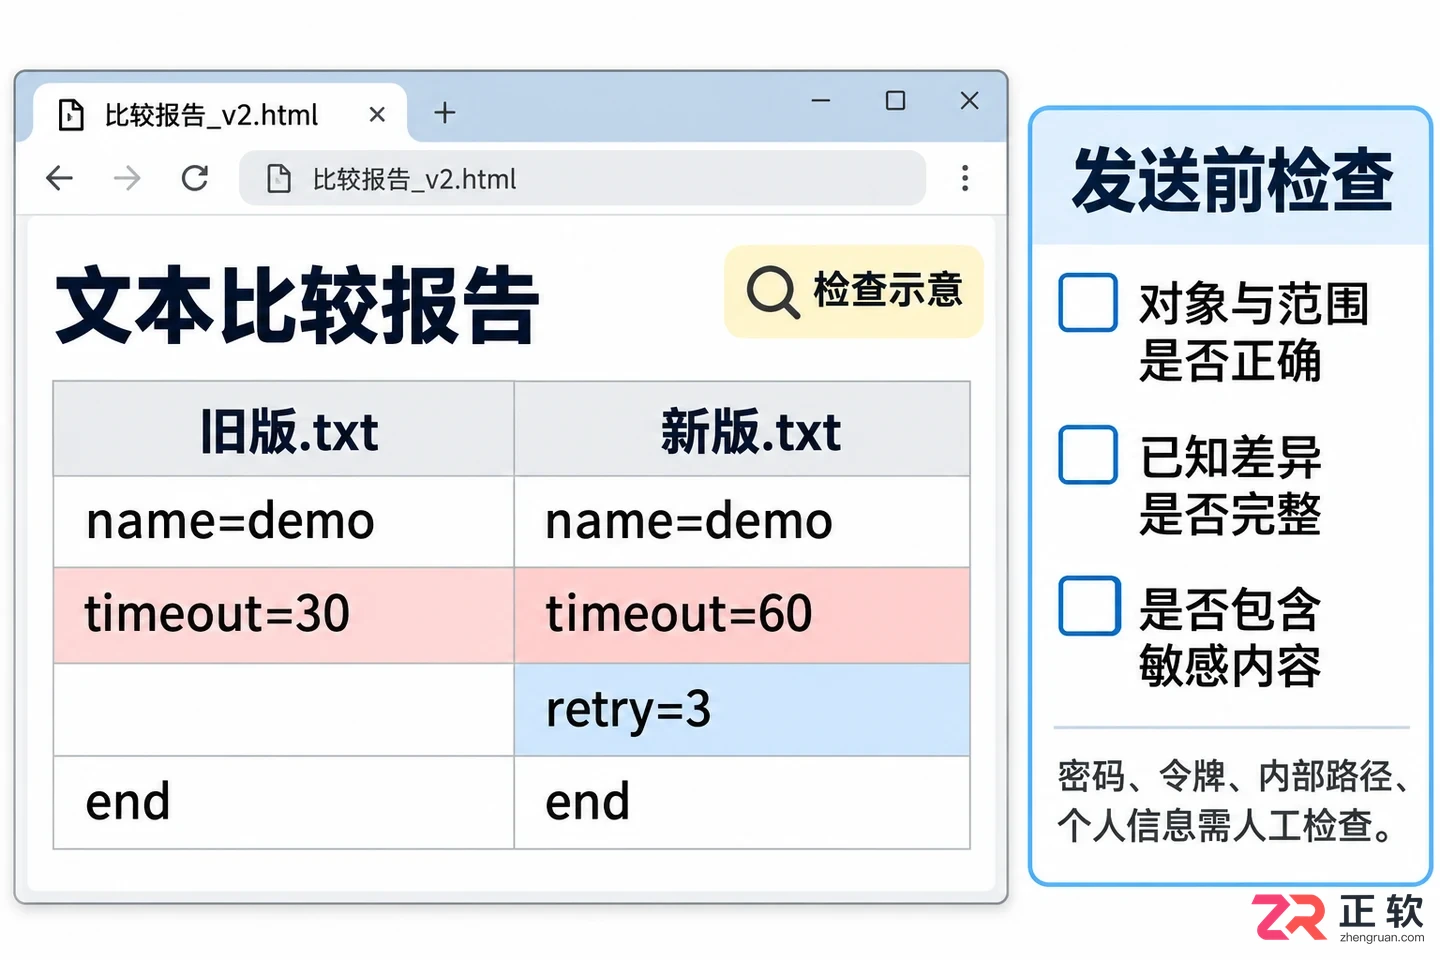Click the timeout=60 cell
This screenshot has width=1440, height=960.
tap(742, 615)
